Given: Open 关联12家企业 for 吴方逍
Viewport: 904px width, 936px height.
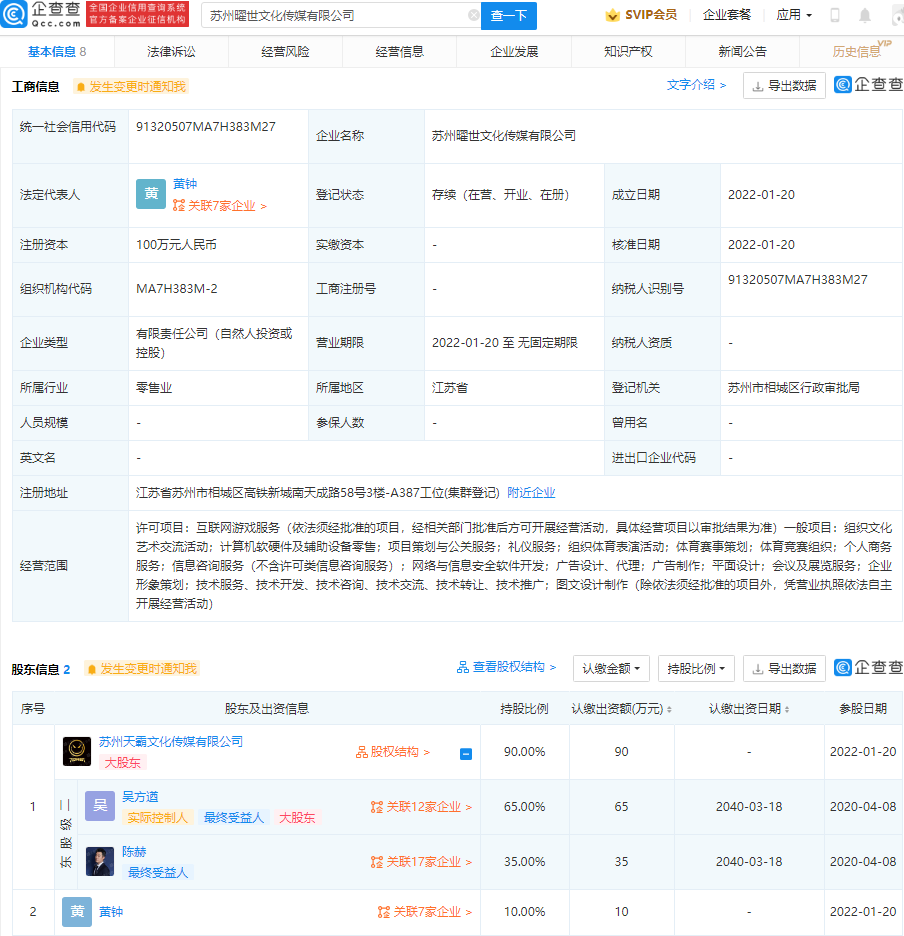Looking at the screenshot, I should pyautogui.click(x=421, y=807).
